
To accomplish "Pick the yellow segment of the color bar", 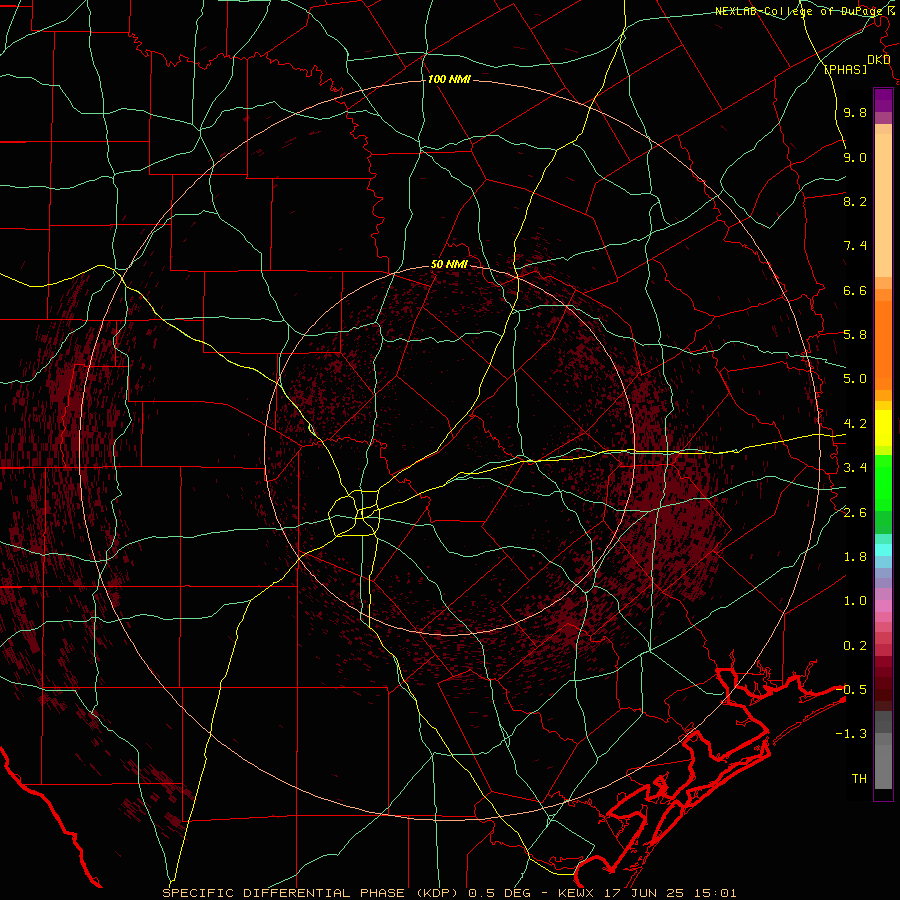I will [883, 428].
